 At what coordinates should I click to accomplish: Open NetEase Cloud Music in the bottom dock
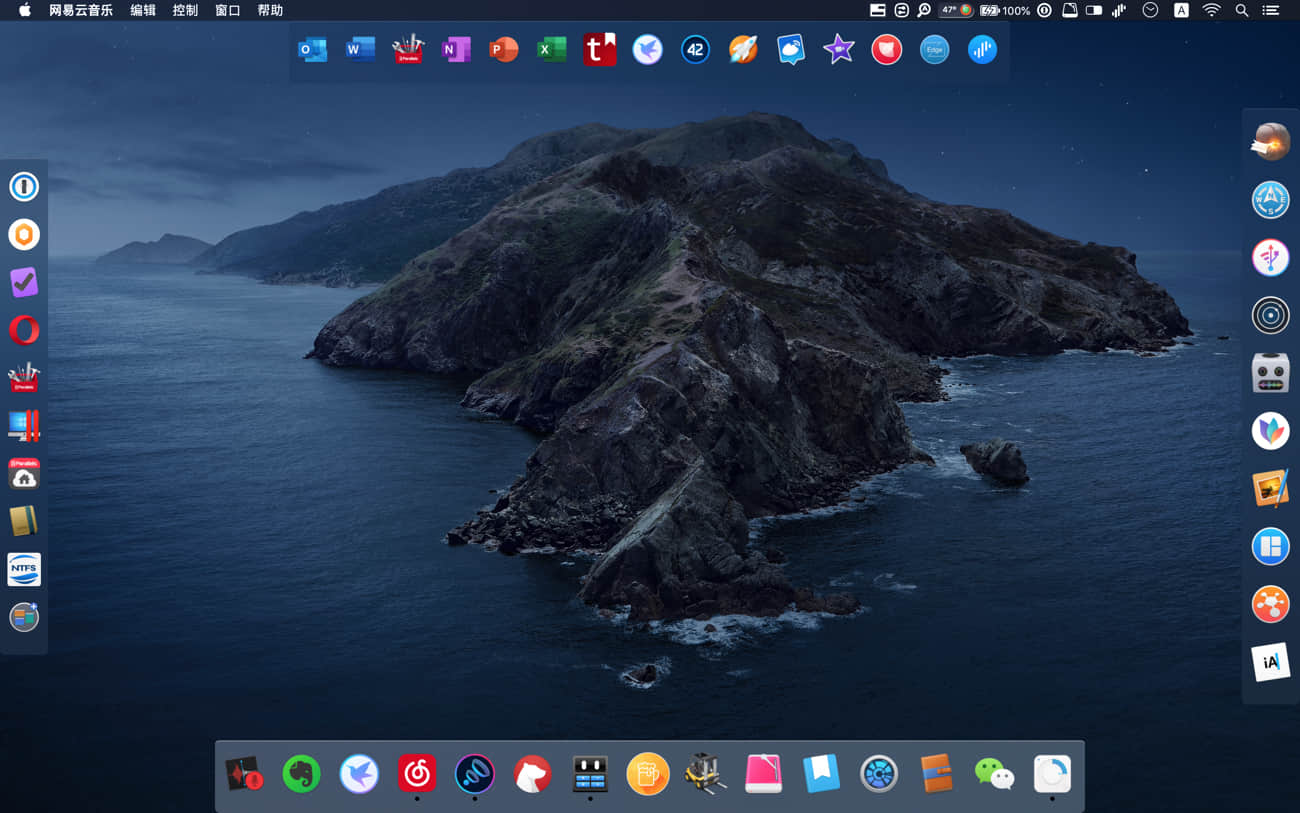point(416,774)
